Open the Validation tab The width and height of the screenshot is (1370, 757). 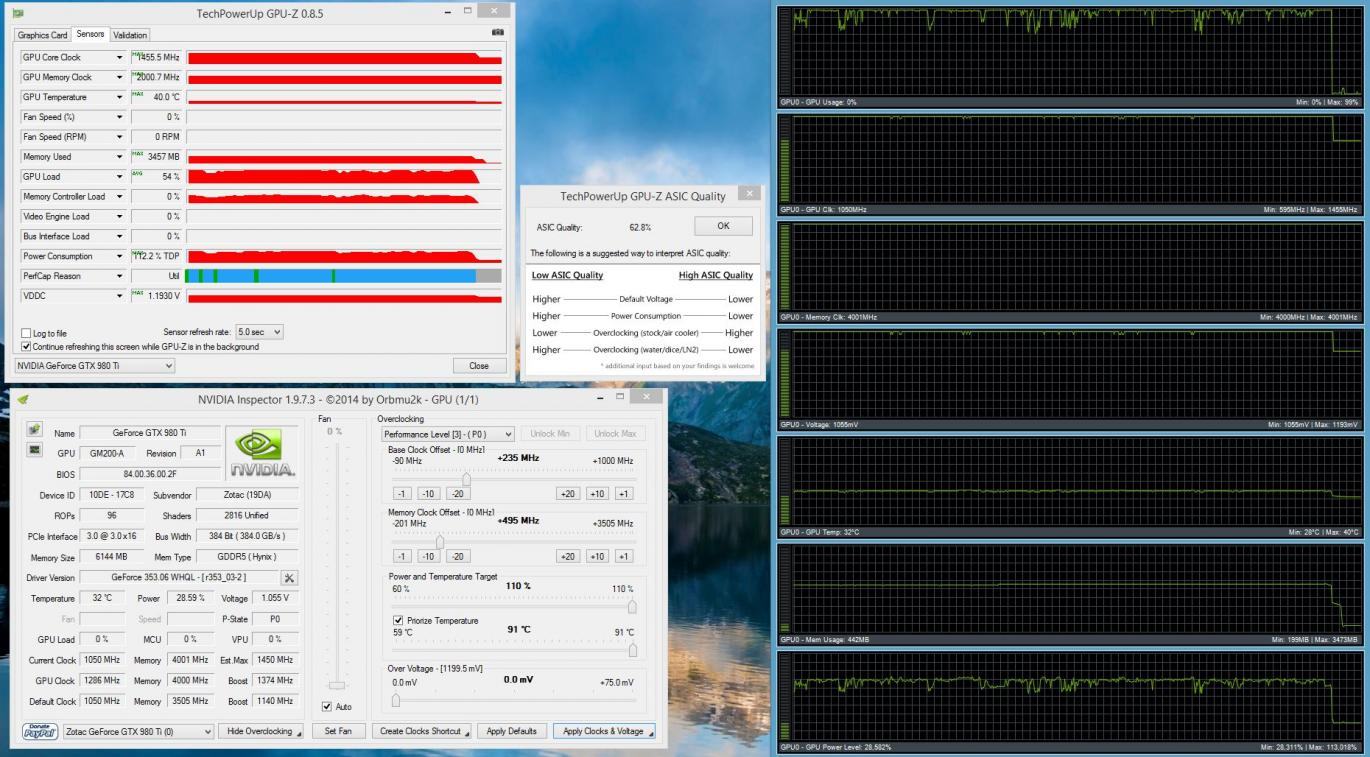click(x=130, y=35)
